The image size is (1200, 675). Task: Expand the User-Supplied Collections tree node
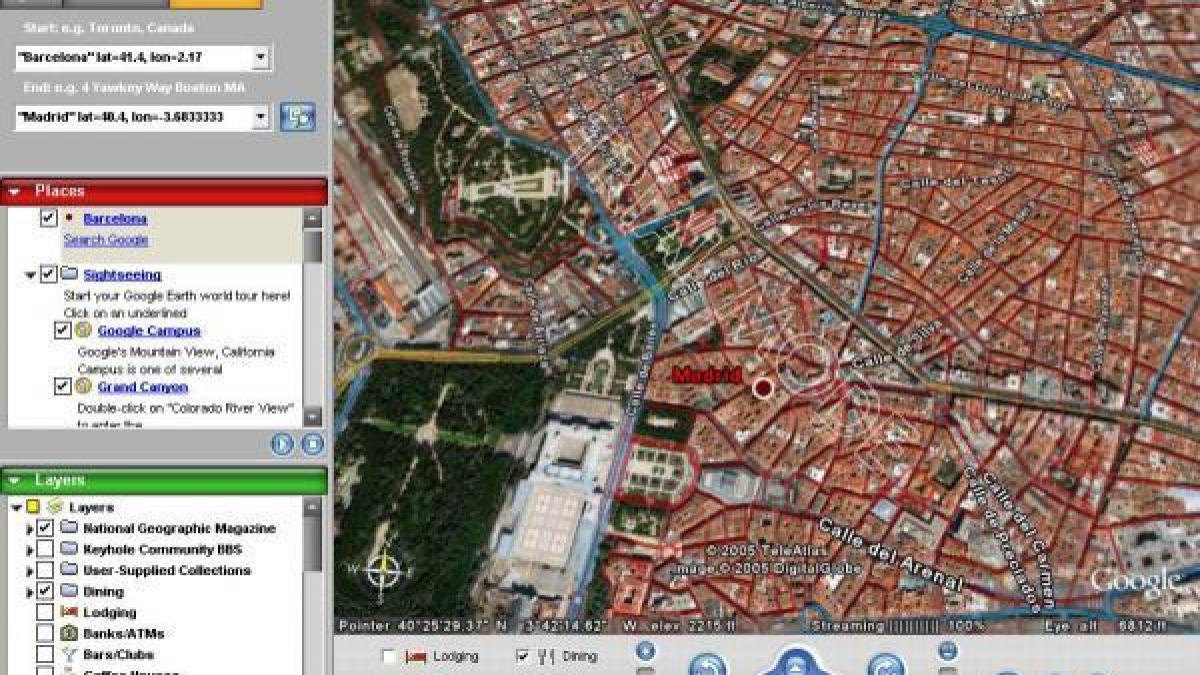tap(30, 570)
